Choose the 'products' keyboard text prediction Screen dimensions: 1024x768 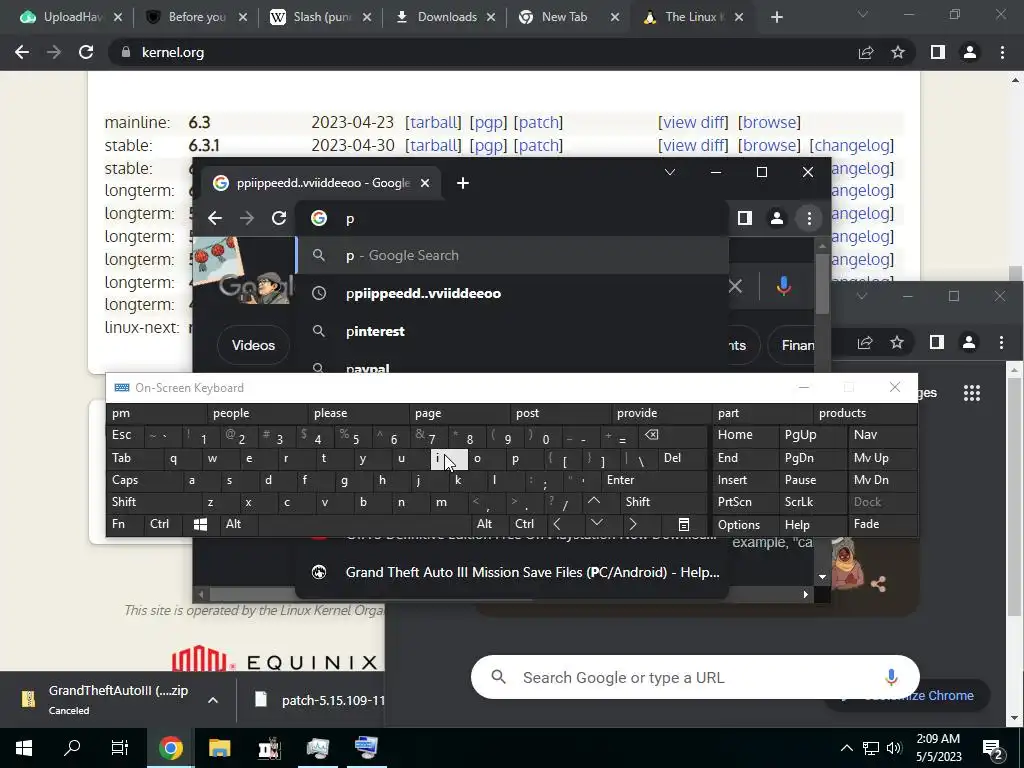coord(866,413)
